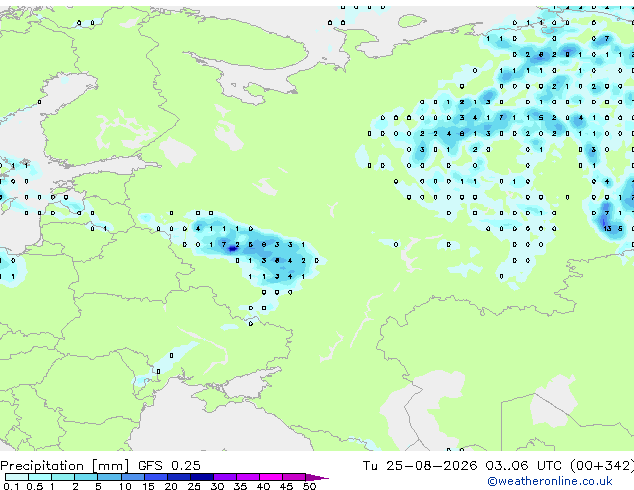Click the '03..06 UTC' time range

(x=524, y=466)
